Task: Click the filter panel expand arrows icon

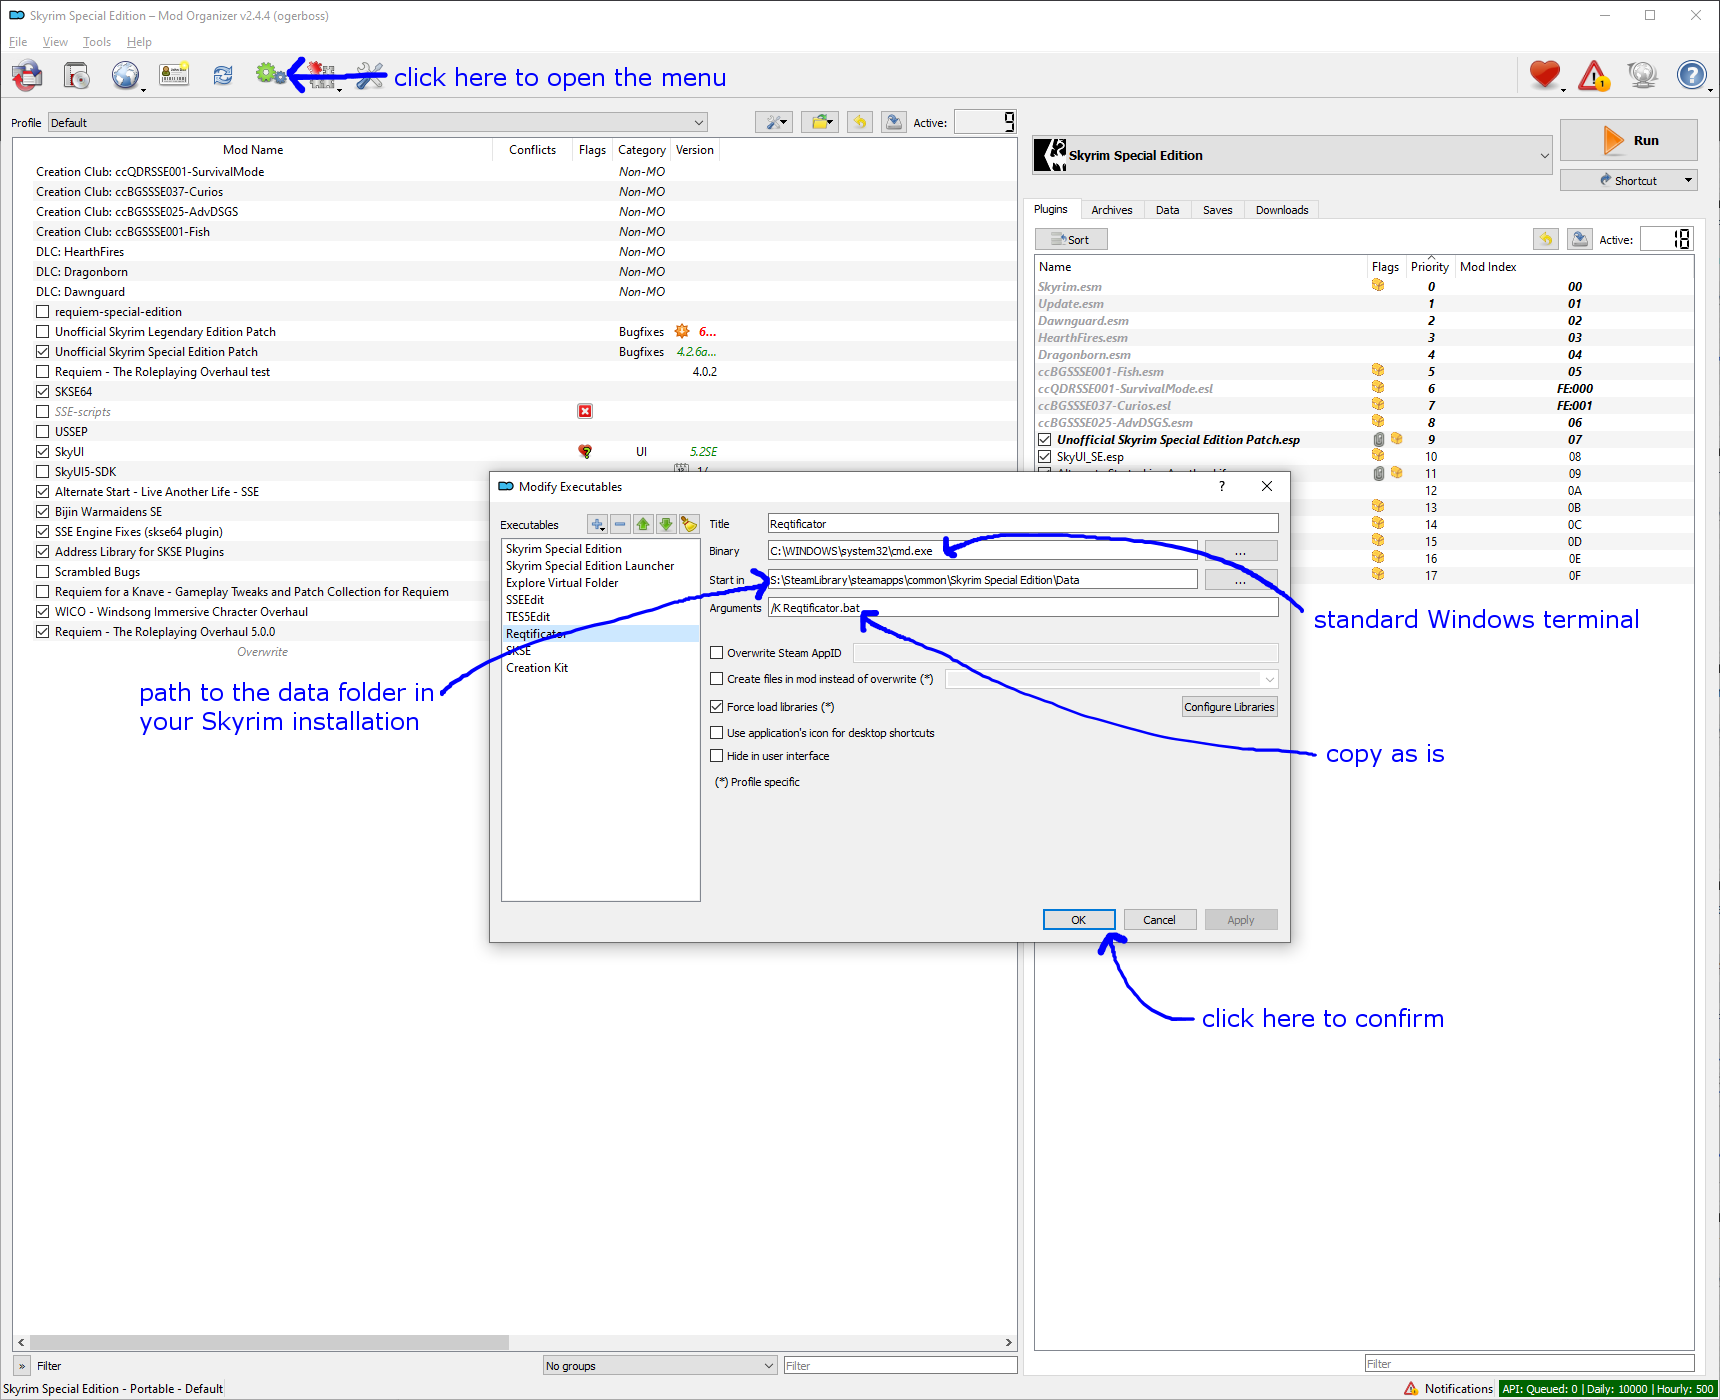Action: [x=22, y=1366]
